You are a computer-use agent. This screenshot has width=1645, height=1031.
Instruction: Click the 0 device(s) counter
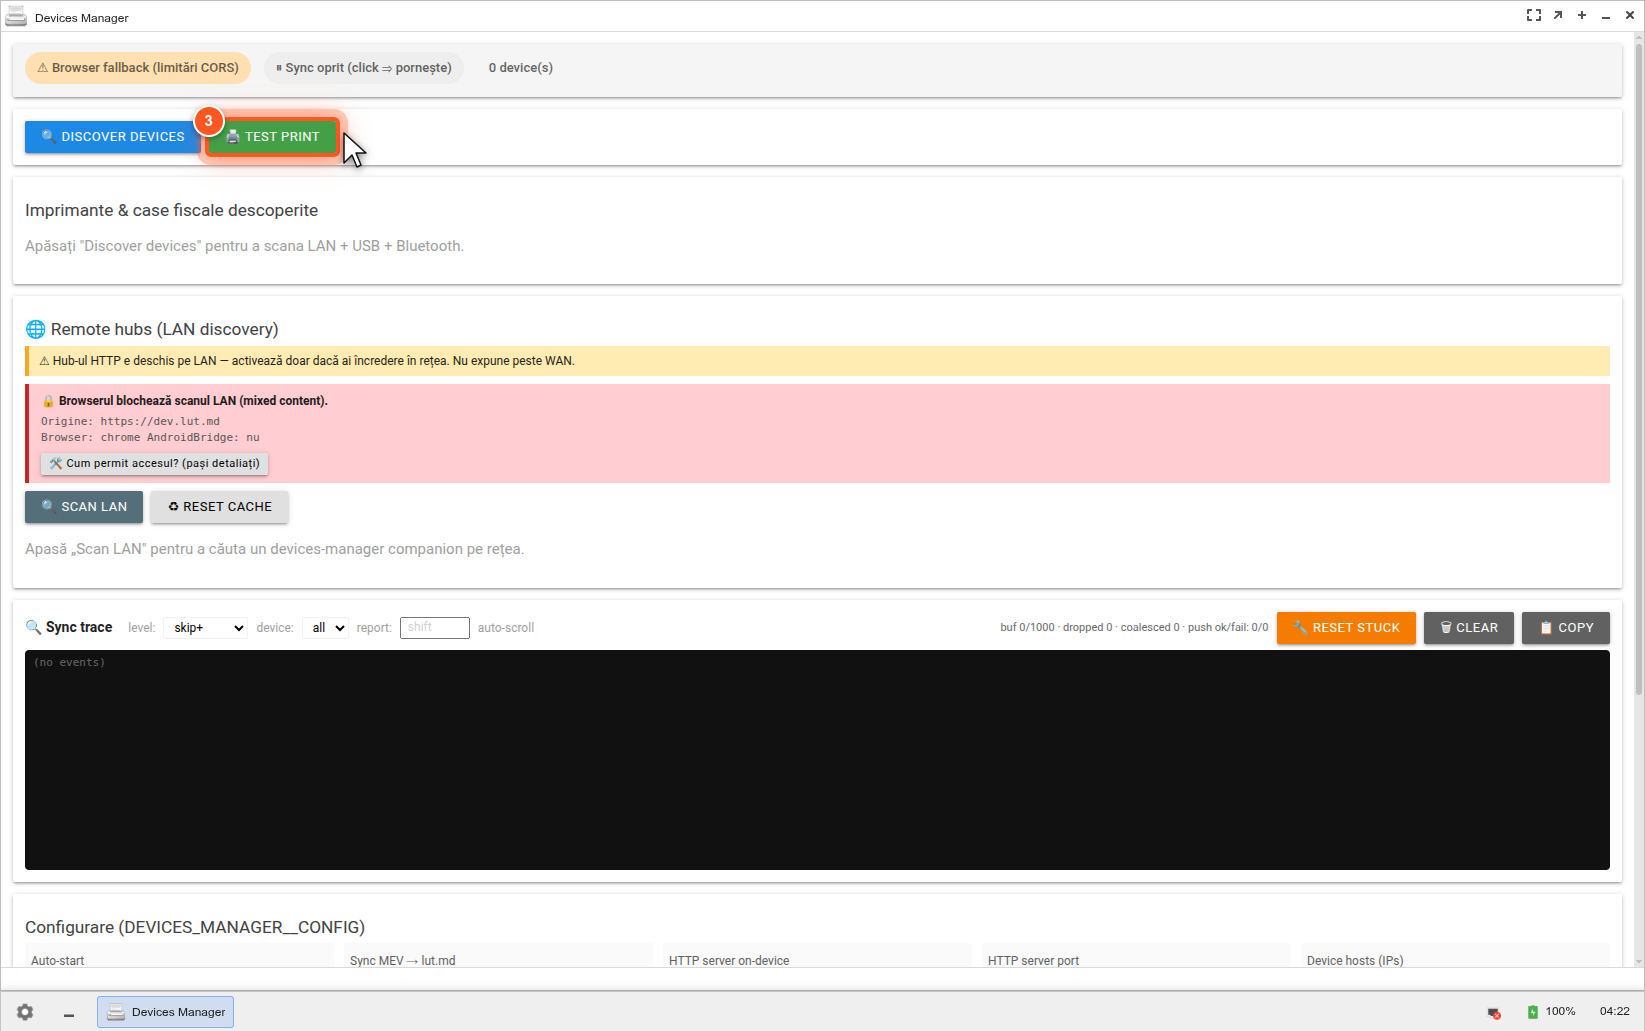(x=521, y=68)
